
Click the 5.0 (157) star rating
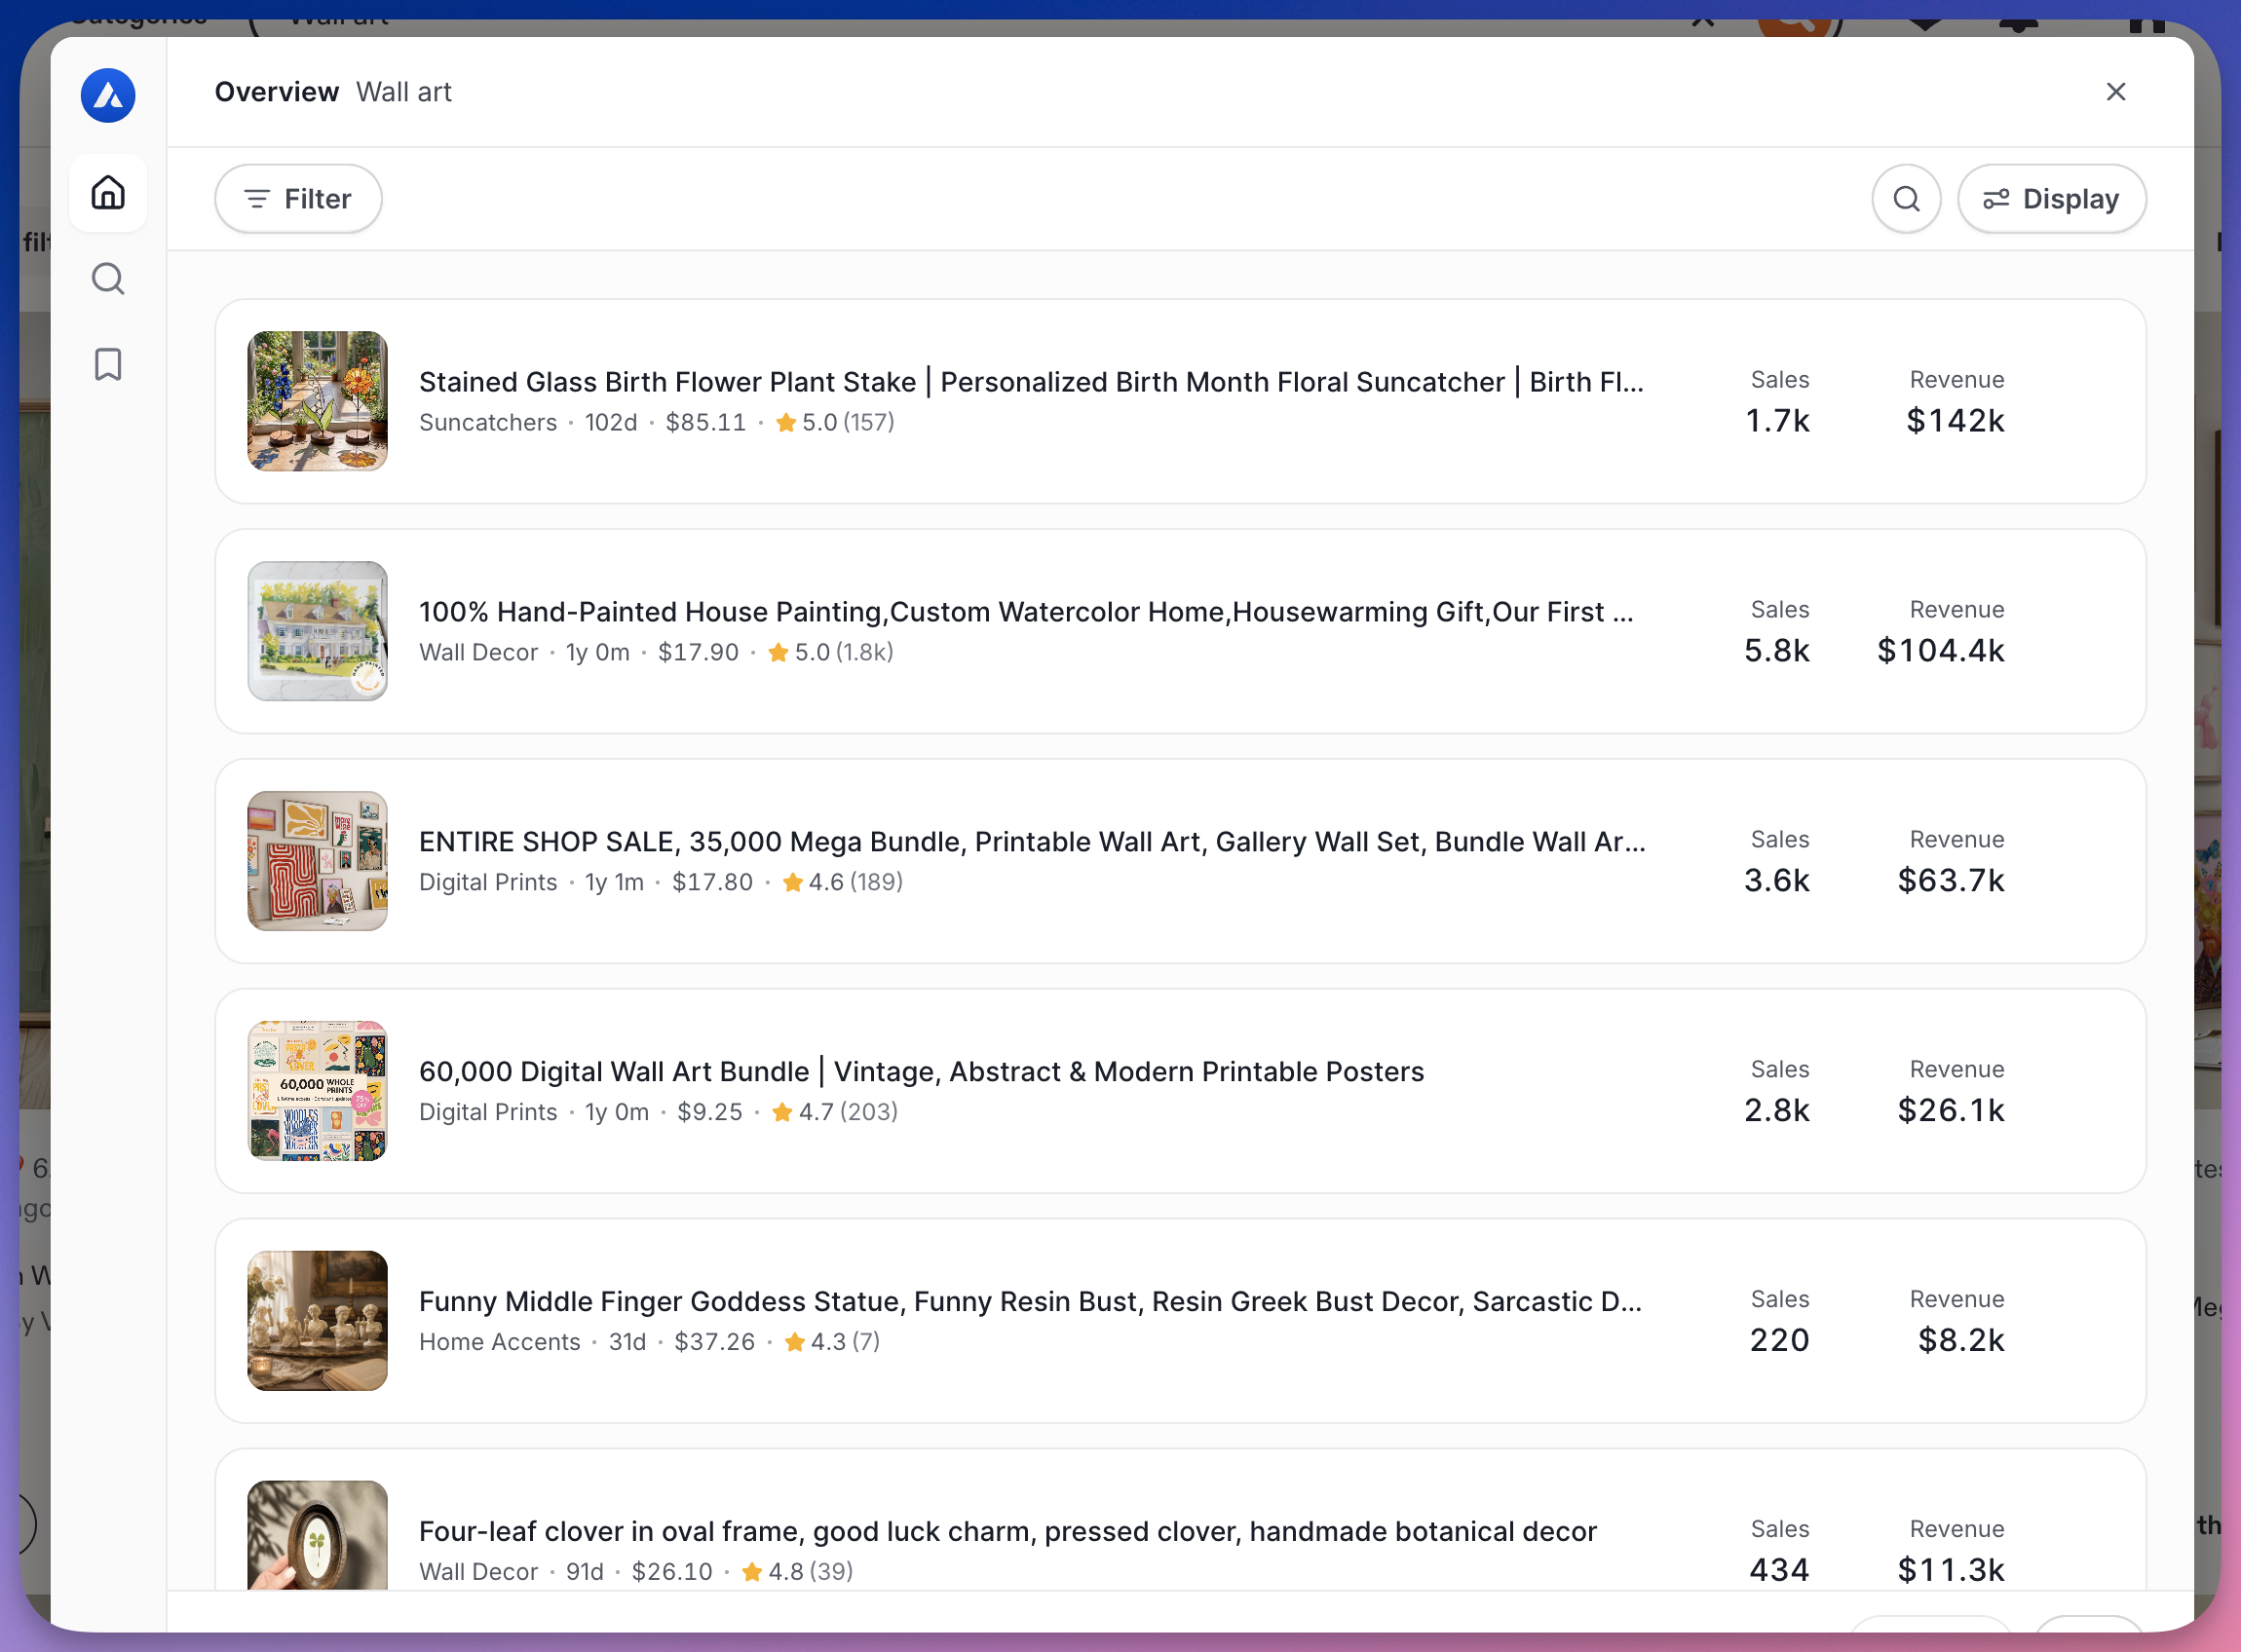coord(835,423)
